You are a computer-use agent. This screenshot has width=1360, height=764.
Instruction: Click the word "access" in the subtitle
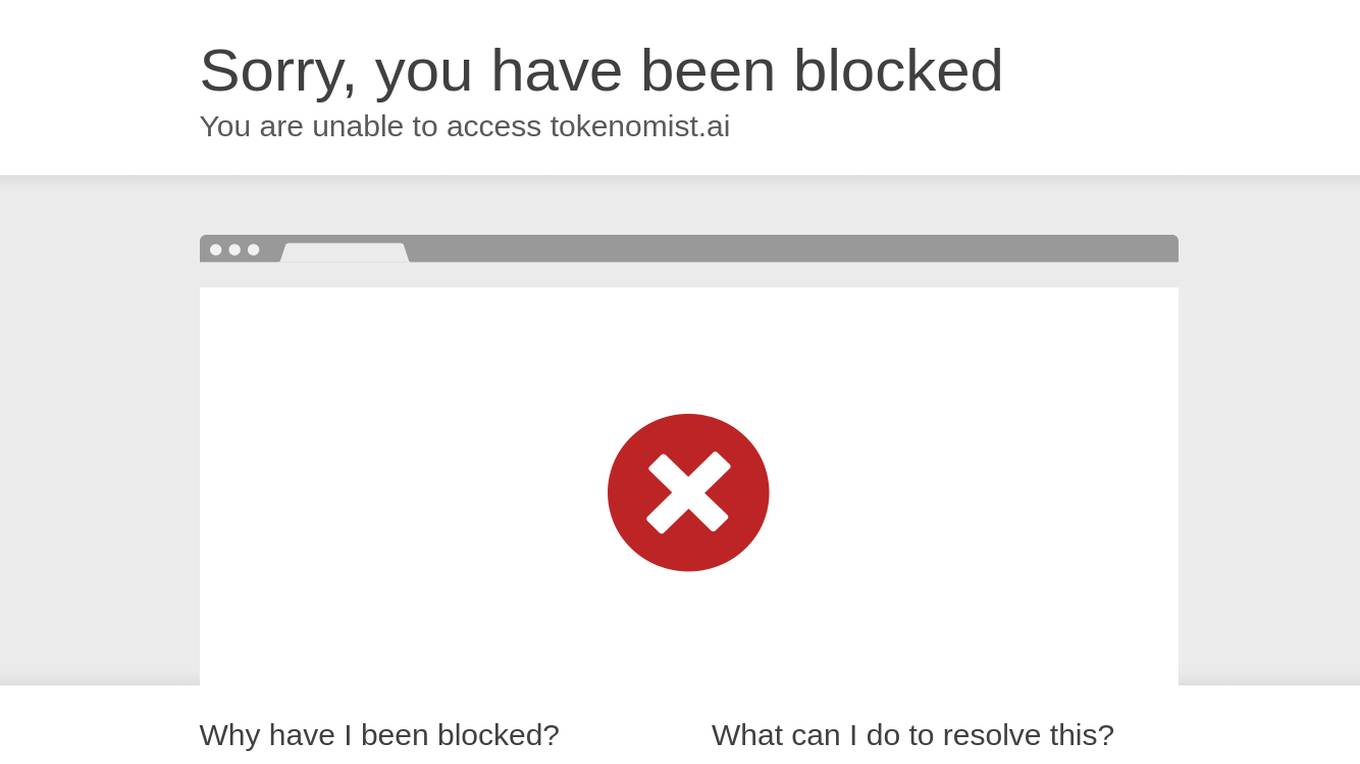click(494, 127)
